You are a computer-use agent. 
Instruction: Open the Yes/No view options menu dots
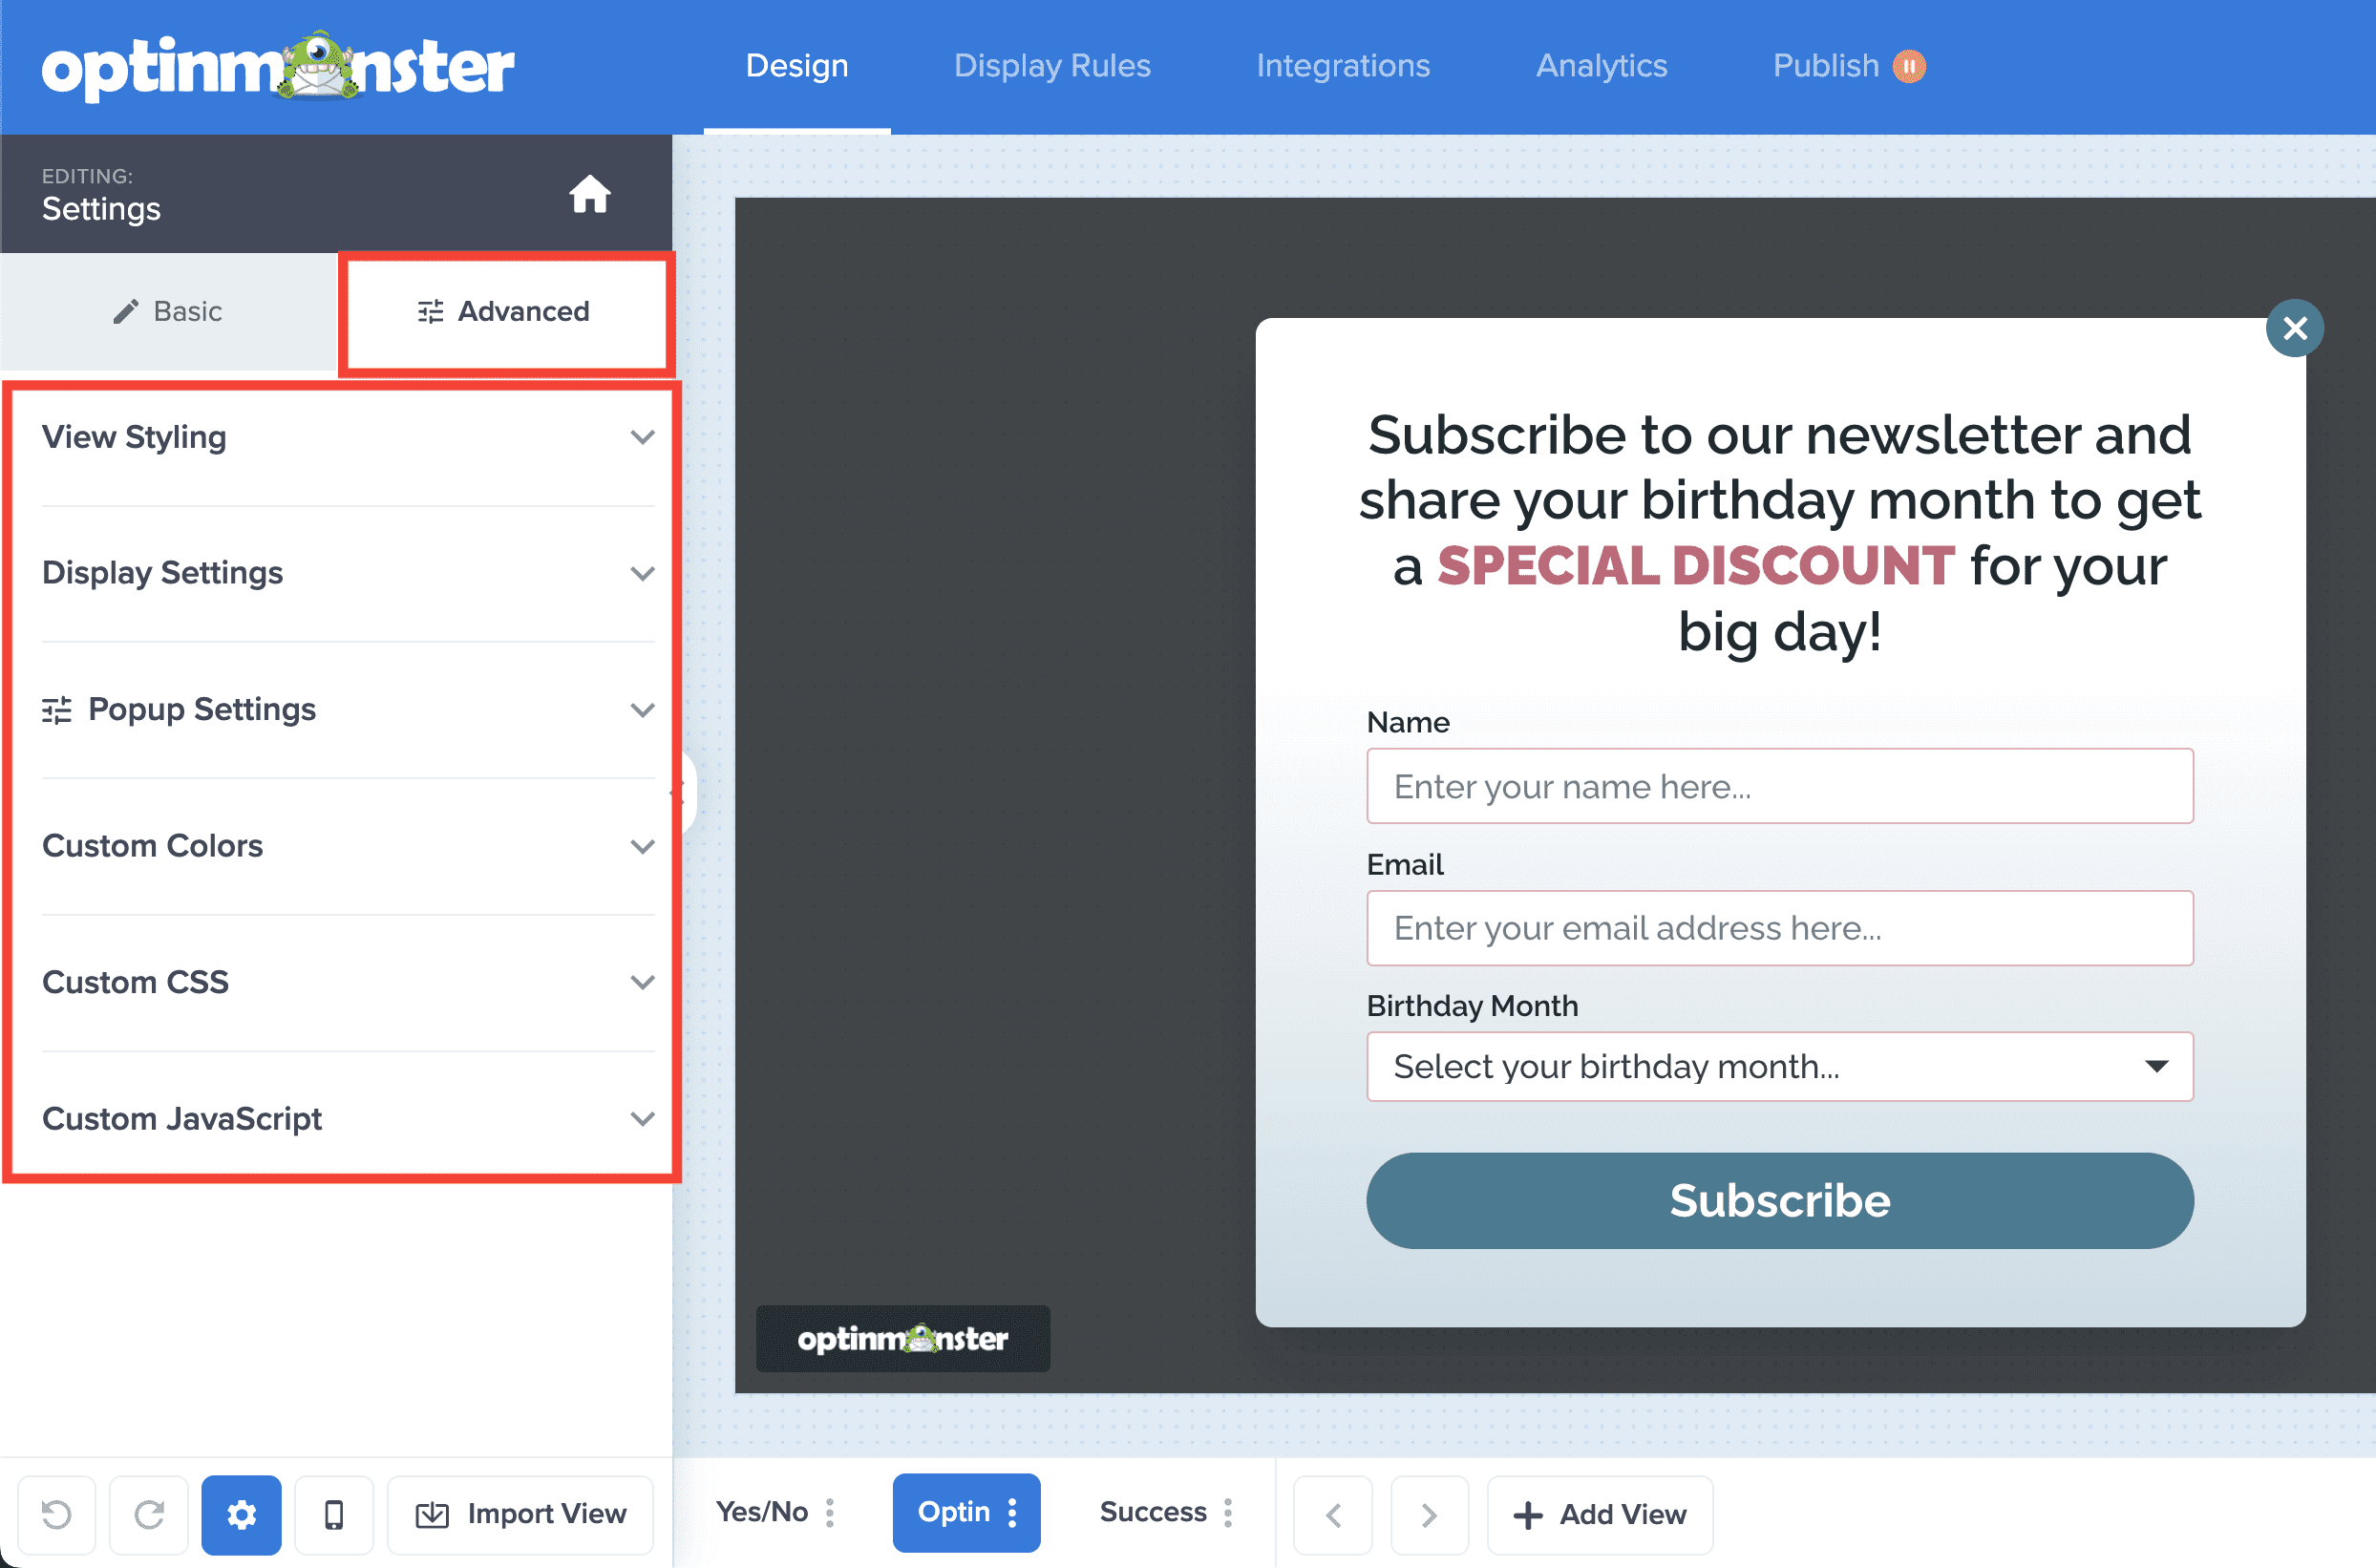[830, 1512]
